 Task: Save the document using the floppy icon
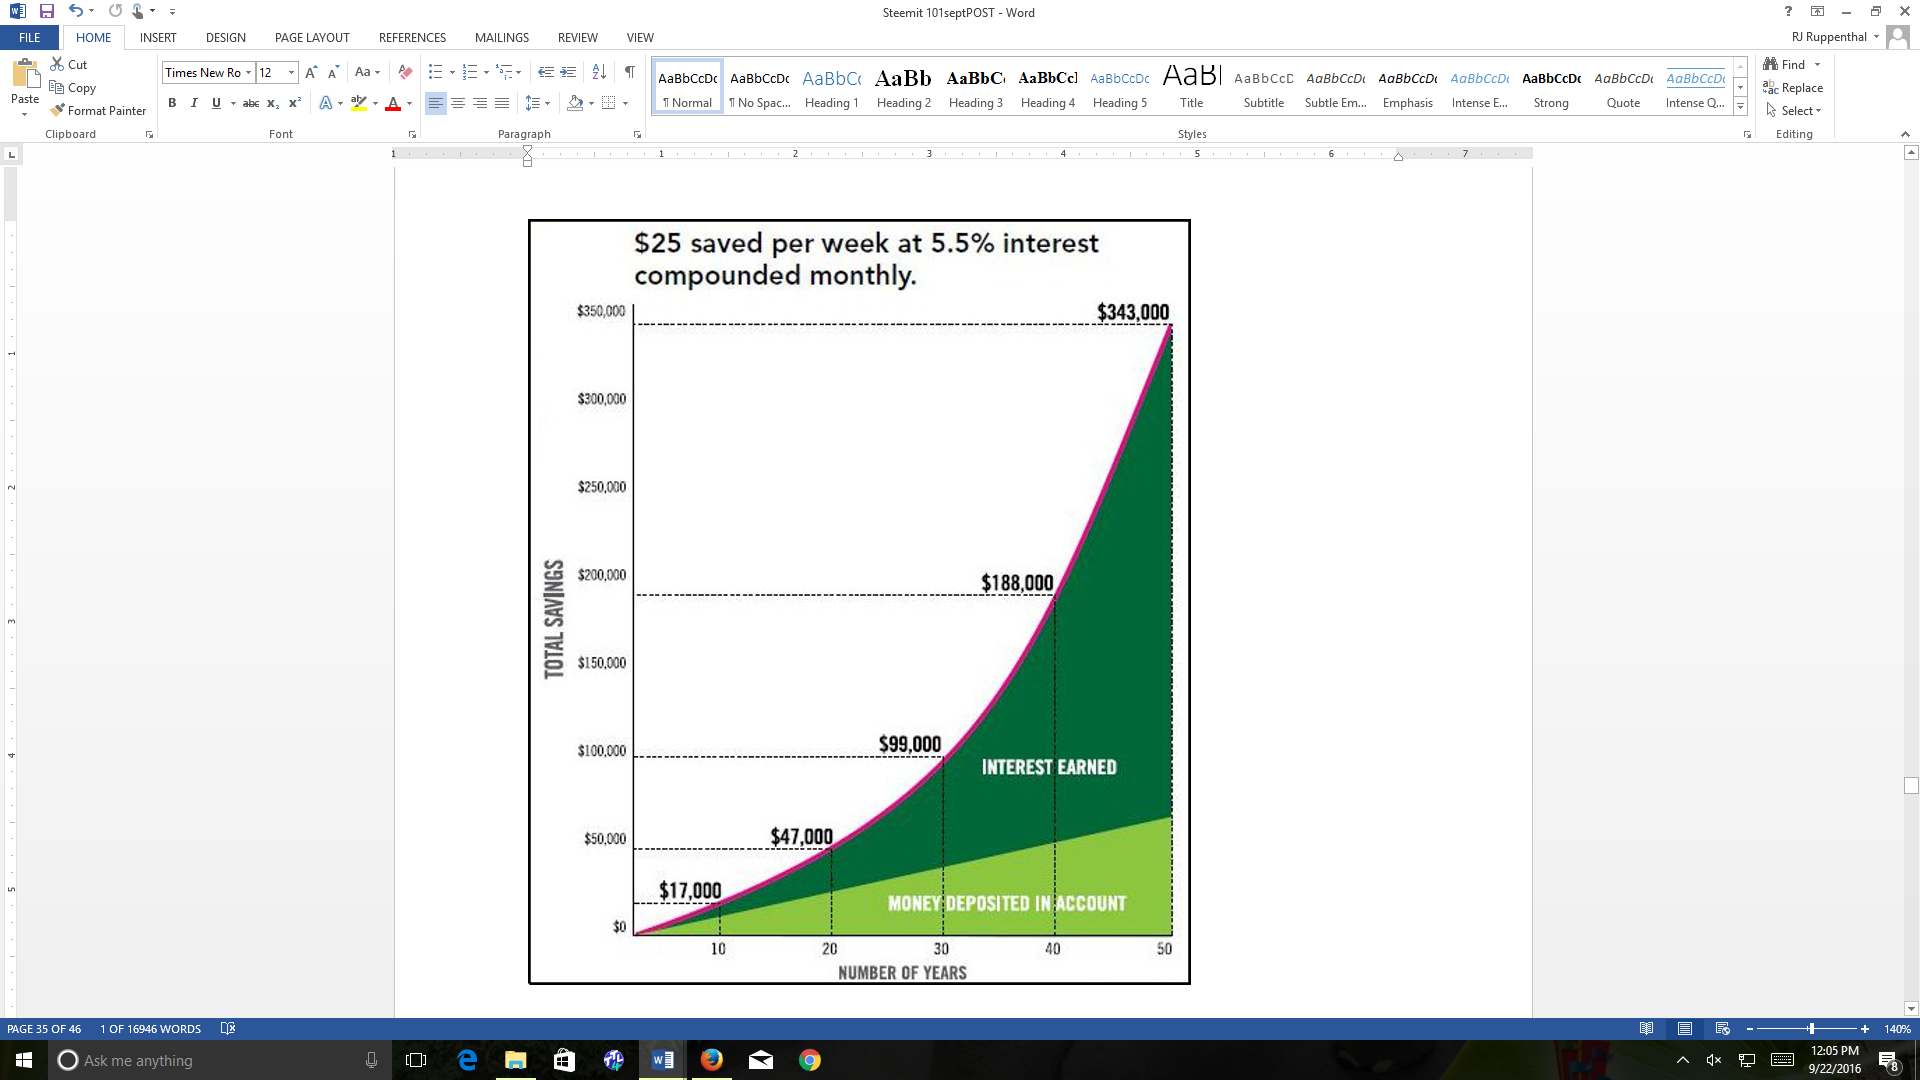pos(46,11)
